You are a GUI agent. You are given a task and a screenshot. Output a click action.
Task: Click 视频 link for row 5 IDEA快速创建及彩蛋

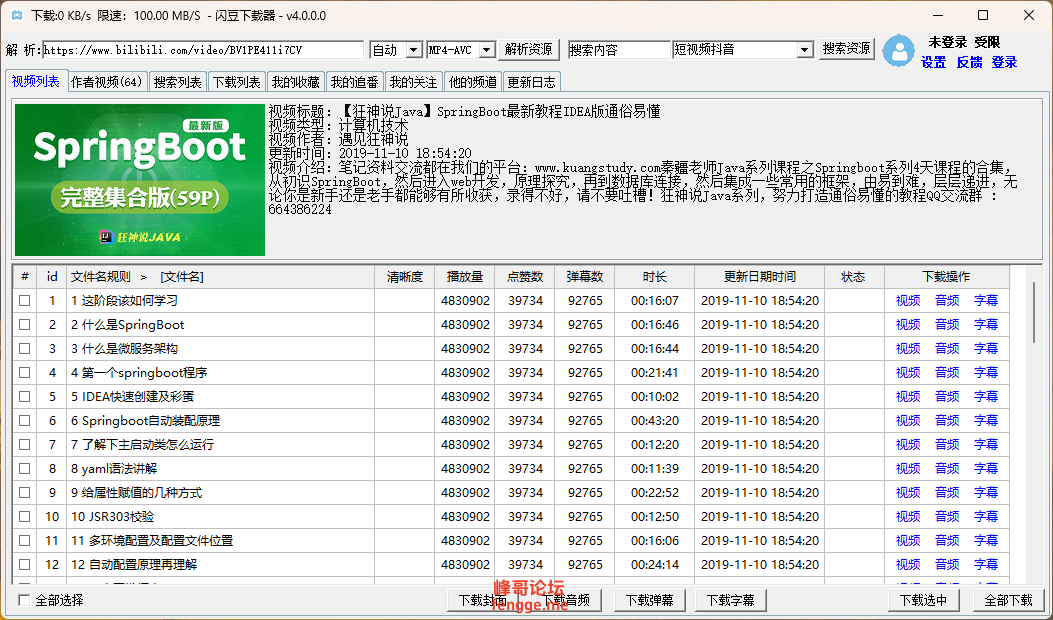908,397
